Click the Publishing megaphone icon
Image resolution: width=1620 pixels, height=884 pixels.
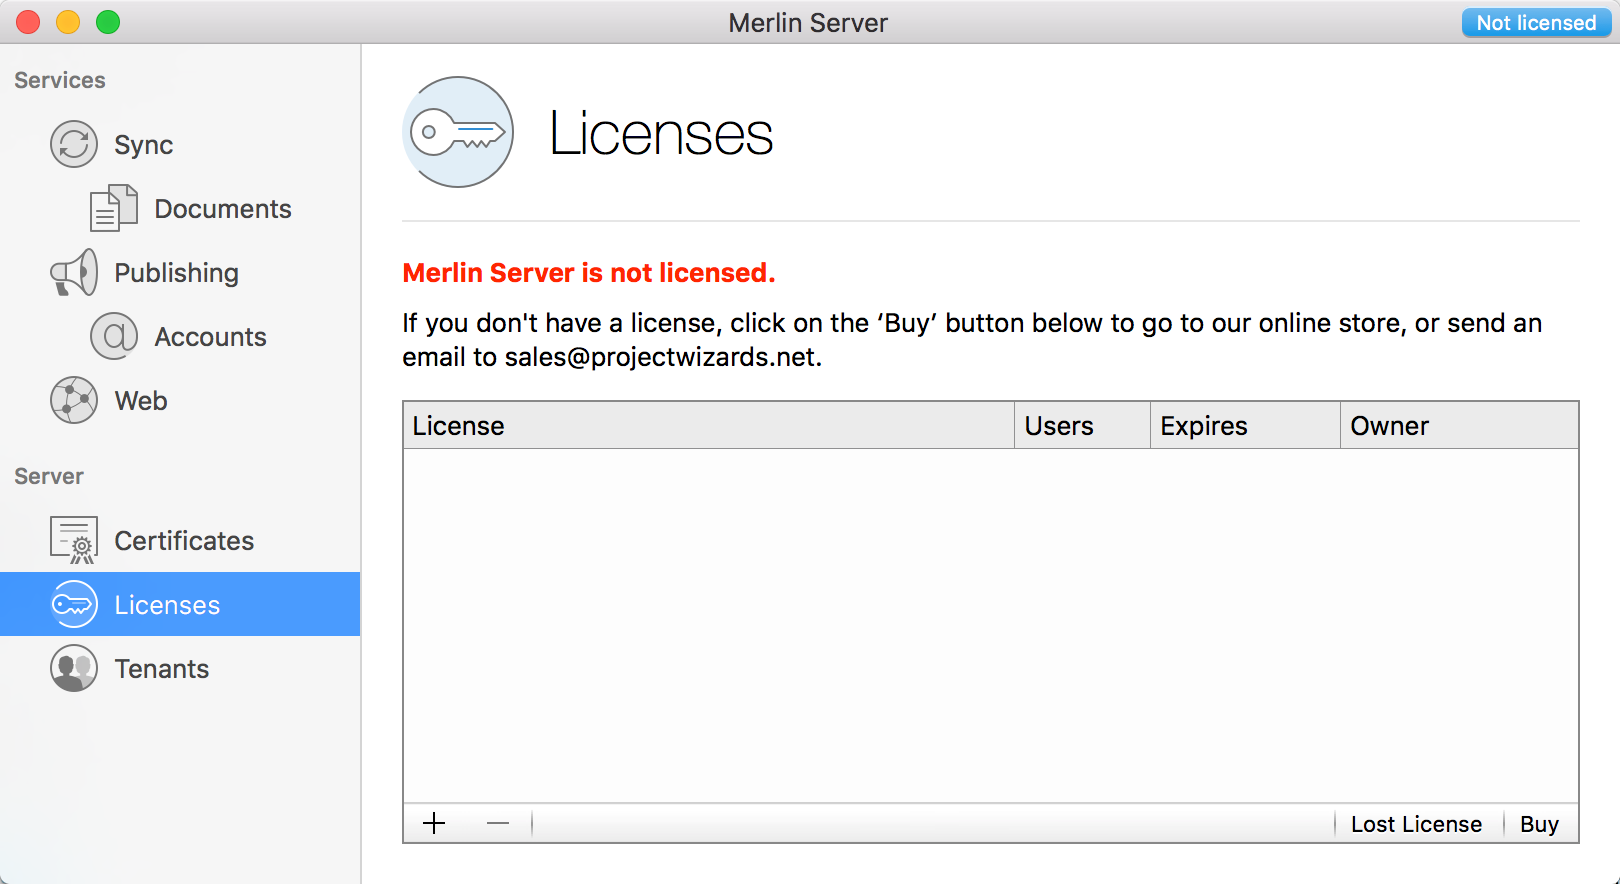[x=74, y=272]
